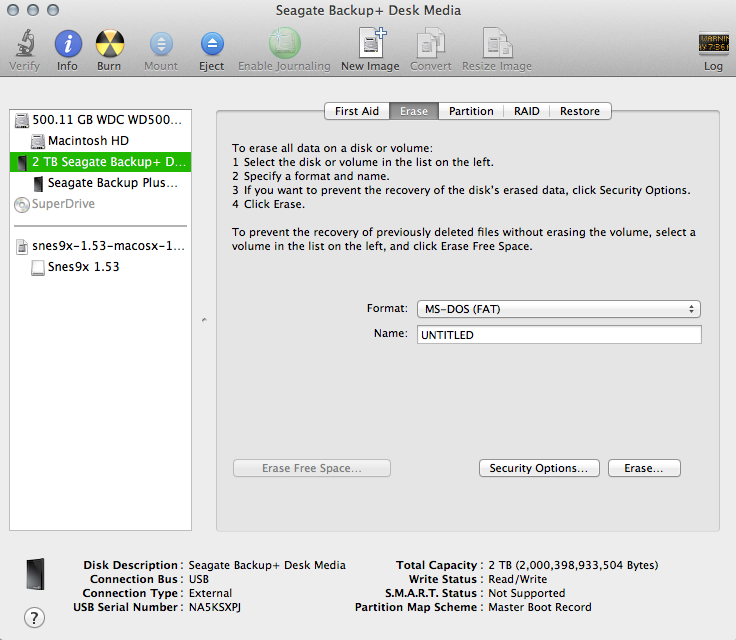
Task: Select the 2 TB Seagate Backup+ disk
Action: click(100, 162)
